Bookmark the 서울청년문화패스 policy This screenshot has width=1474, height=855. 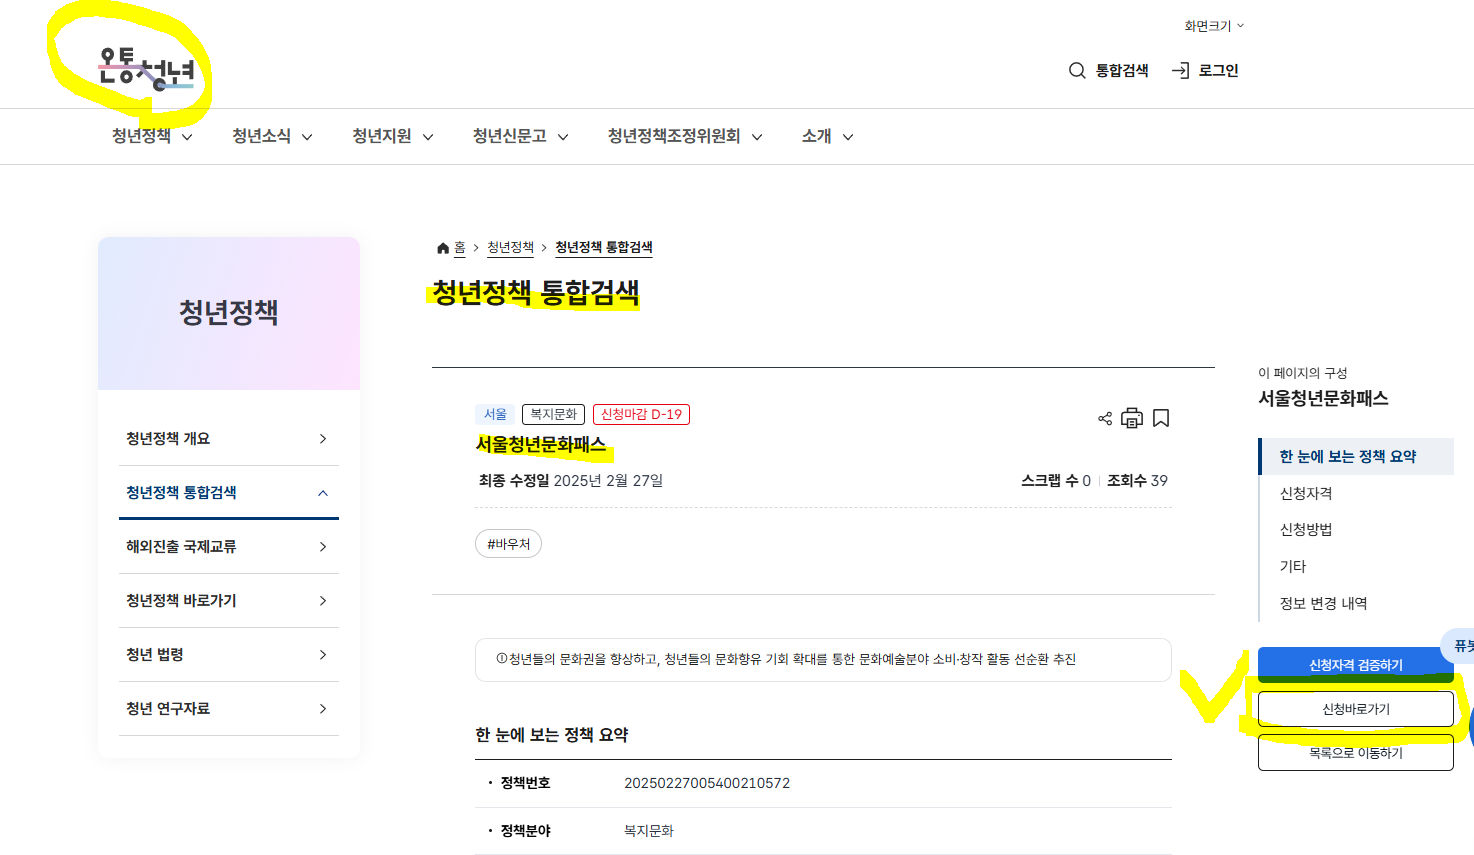click(x=1160, y=418)
